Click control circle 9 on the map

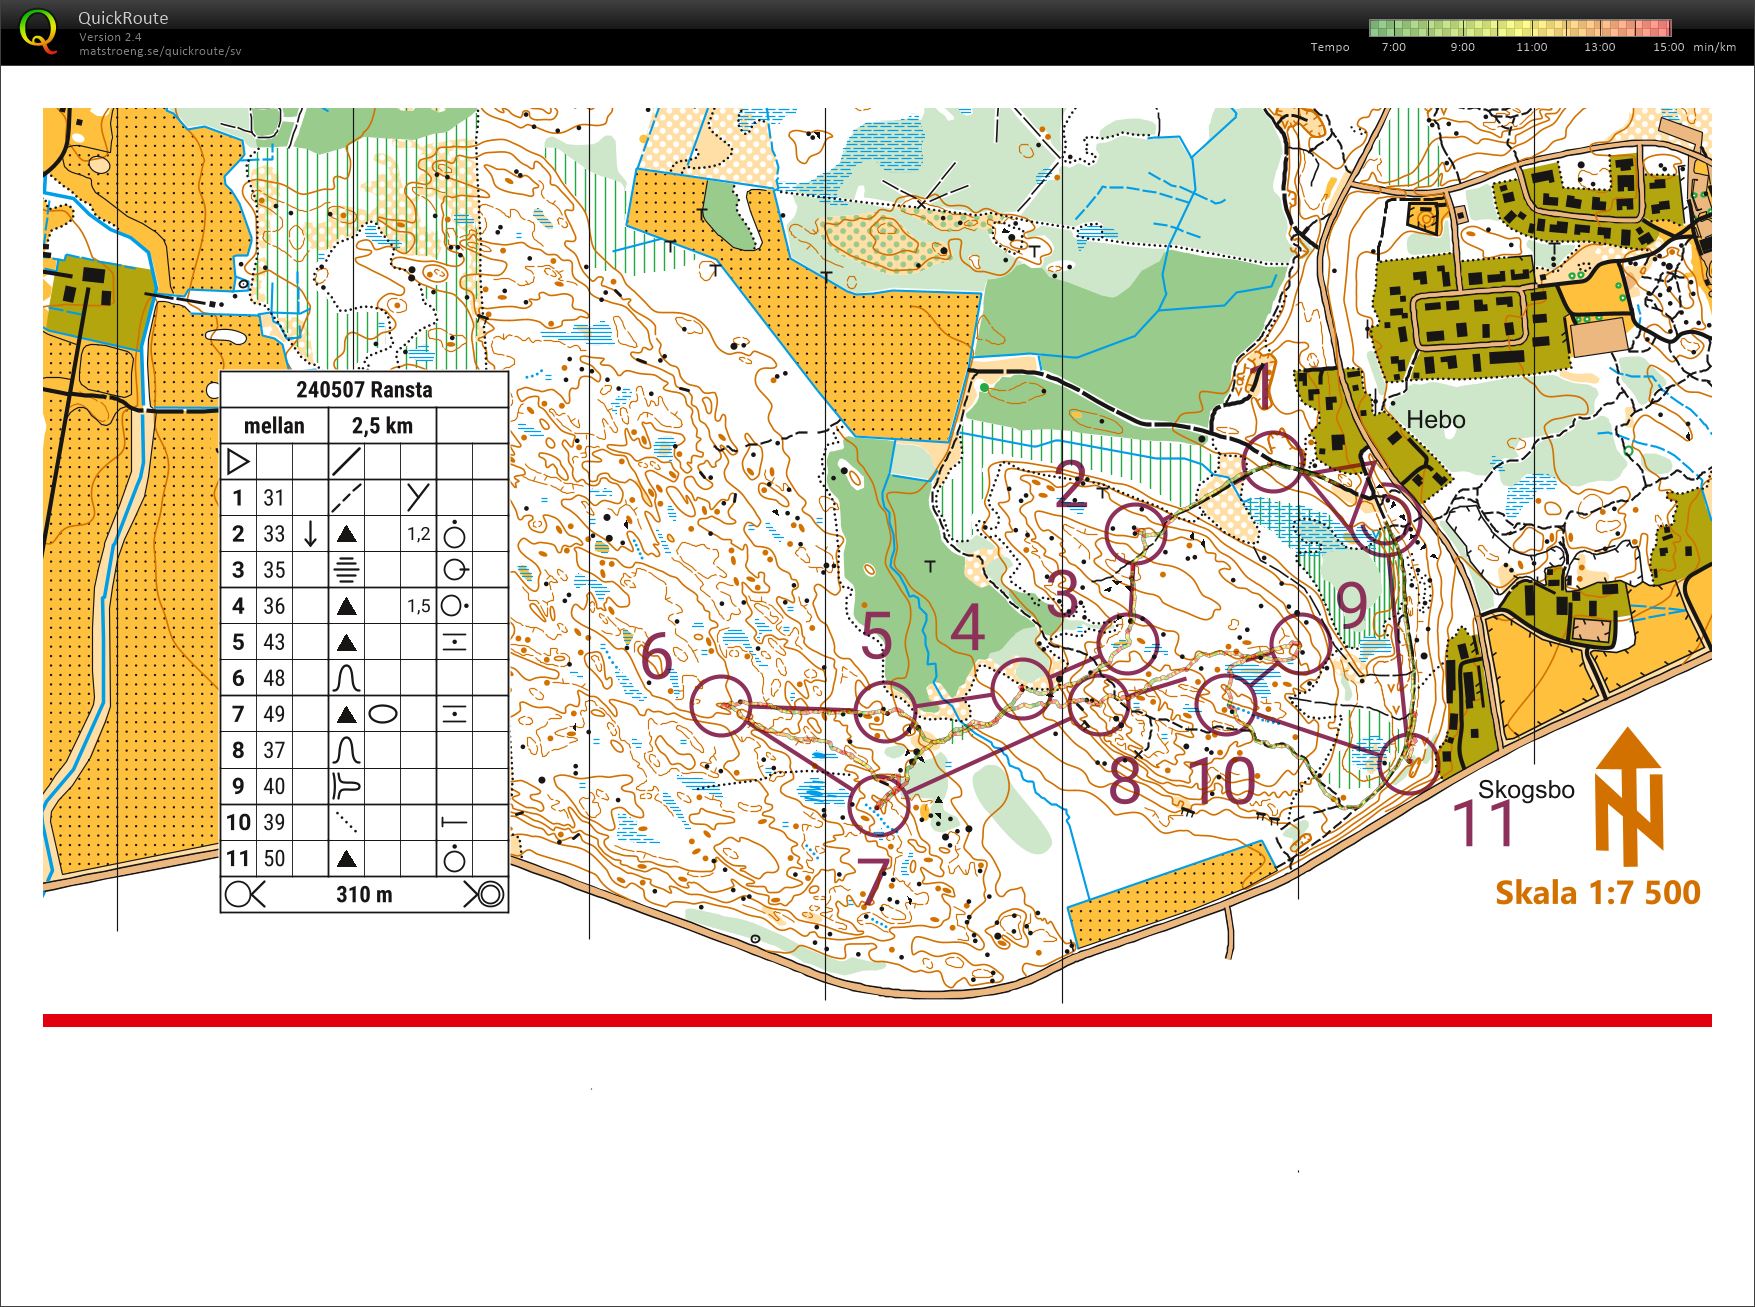1301,645
